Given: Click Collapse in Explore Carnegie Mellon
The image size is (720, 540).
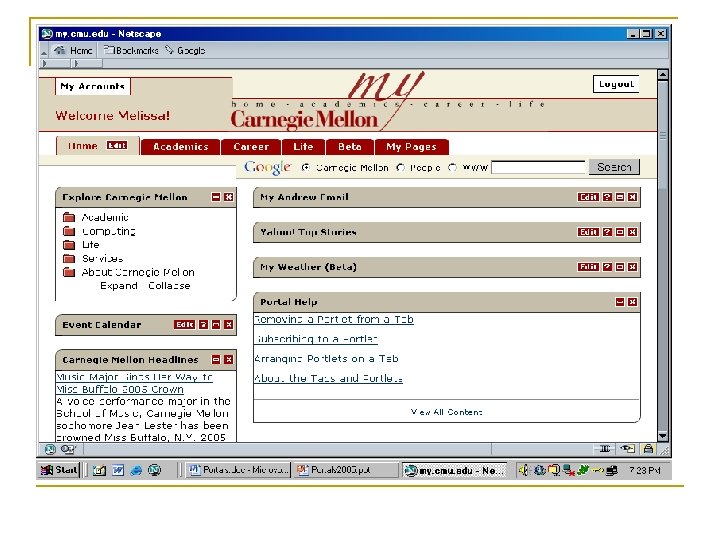Looking at the screenshot, I should coord(169,286).
